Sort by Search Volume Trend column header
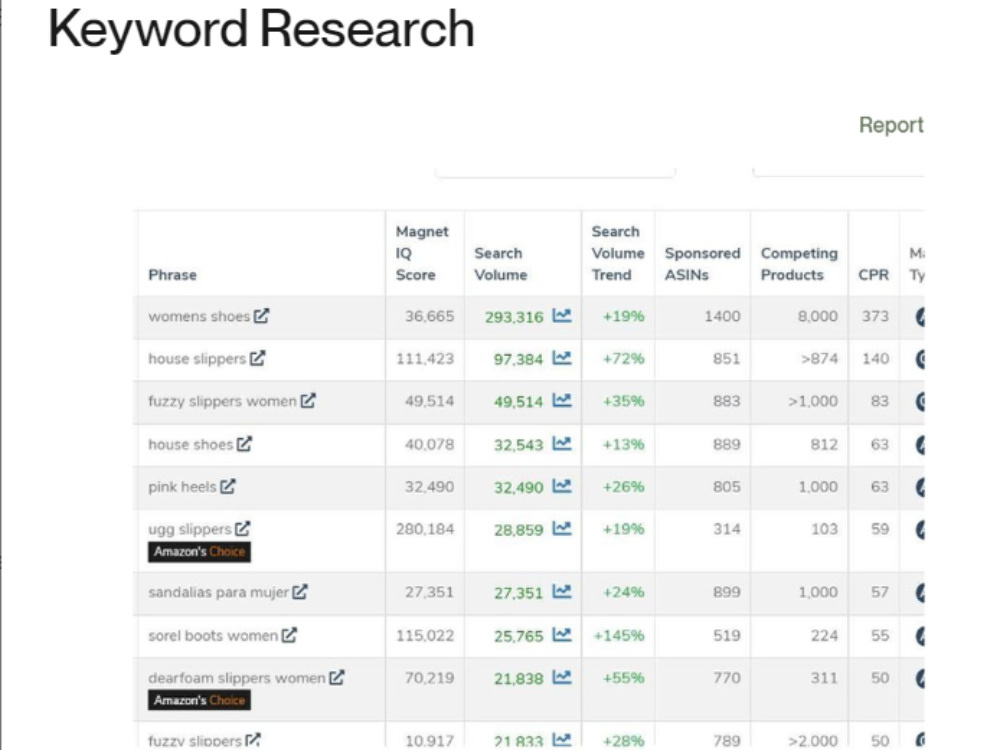Viewport: 1000px width, 750px height. pos(617,253)
